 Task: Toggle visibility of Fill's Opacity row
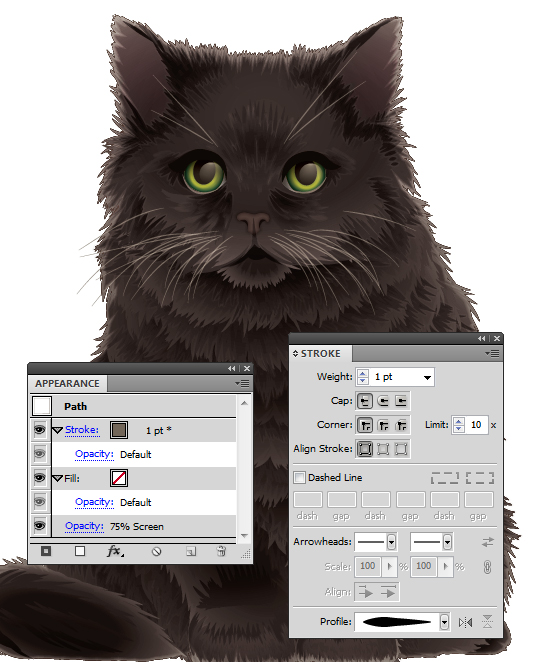(40, 502)
